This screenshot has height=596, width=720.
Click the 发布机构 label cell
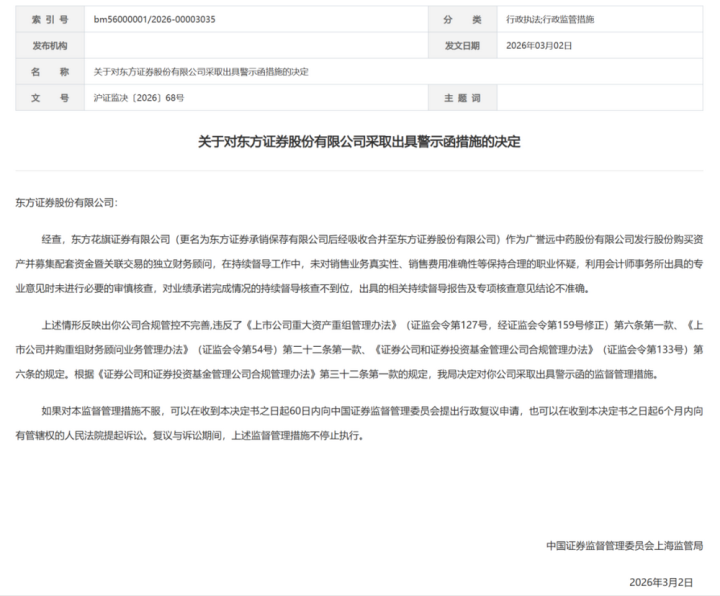point(50,45)
